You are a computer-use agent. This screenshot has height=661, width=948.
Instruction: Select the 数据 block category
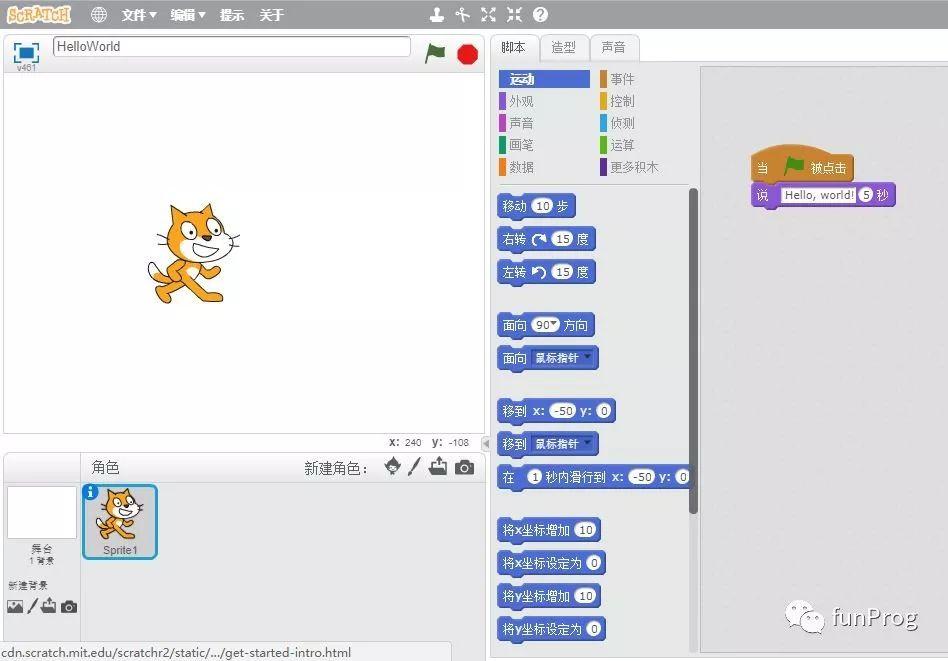[x=517, y=167]
